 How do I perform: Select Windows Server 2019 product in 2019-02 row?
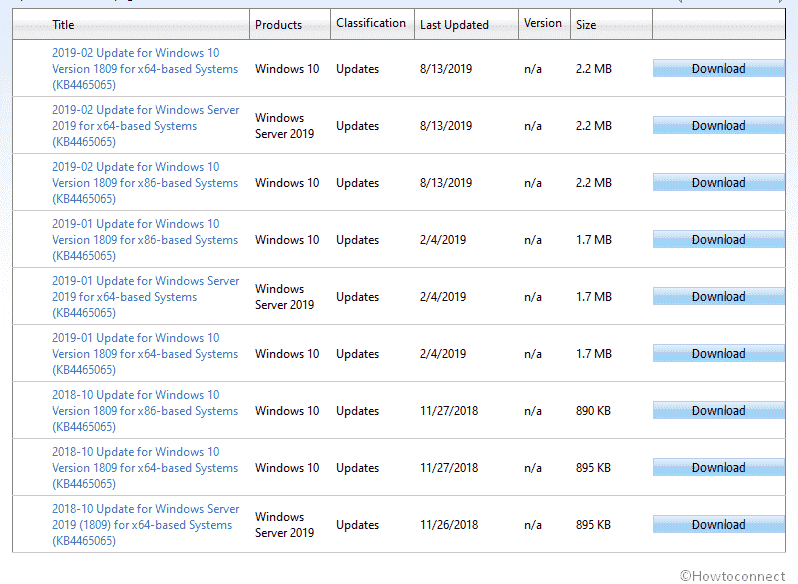click(284, 126)
